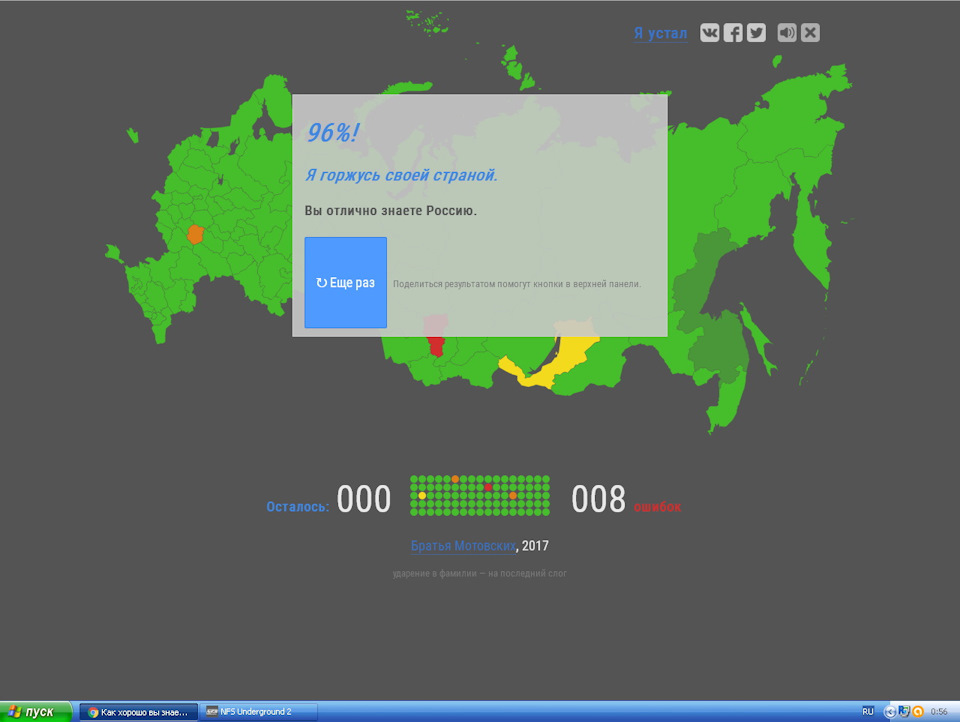Image resolution: width=960 pixels, height=722 pixels.
Task: Share result via the VK icon
Action: [x=710, y=33]
